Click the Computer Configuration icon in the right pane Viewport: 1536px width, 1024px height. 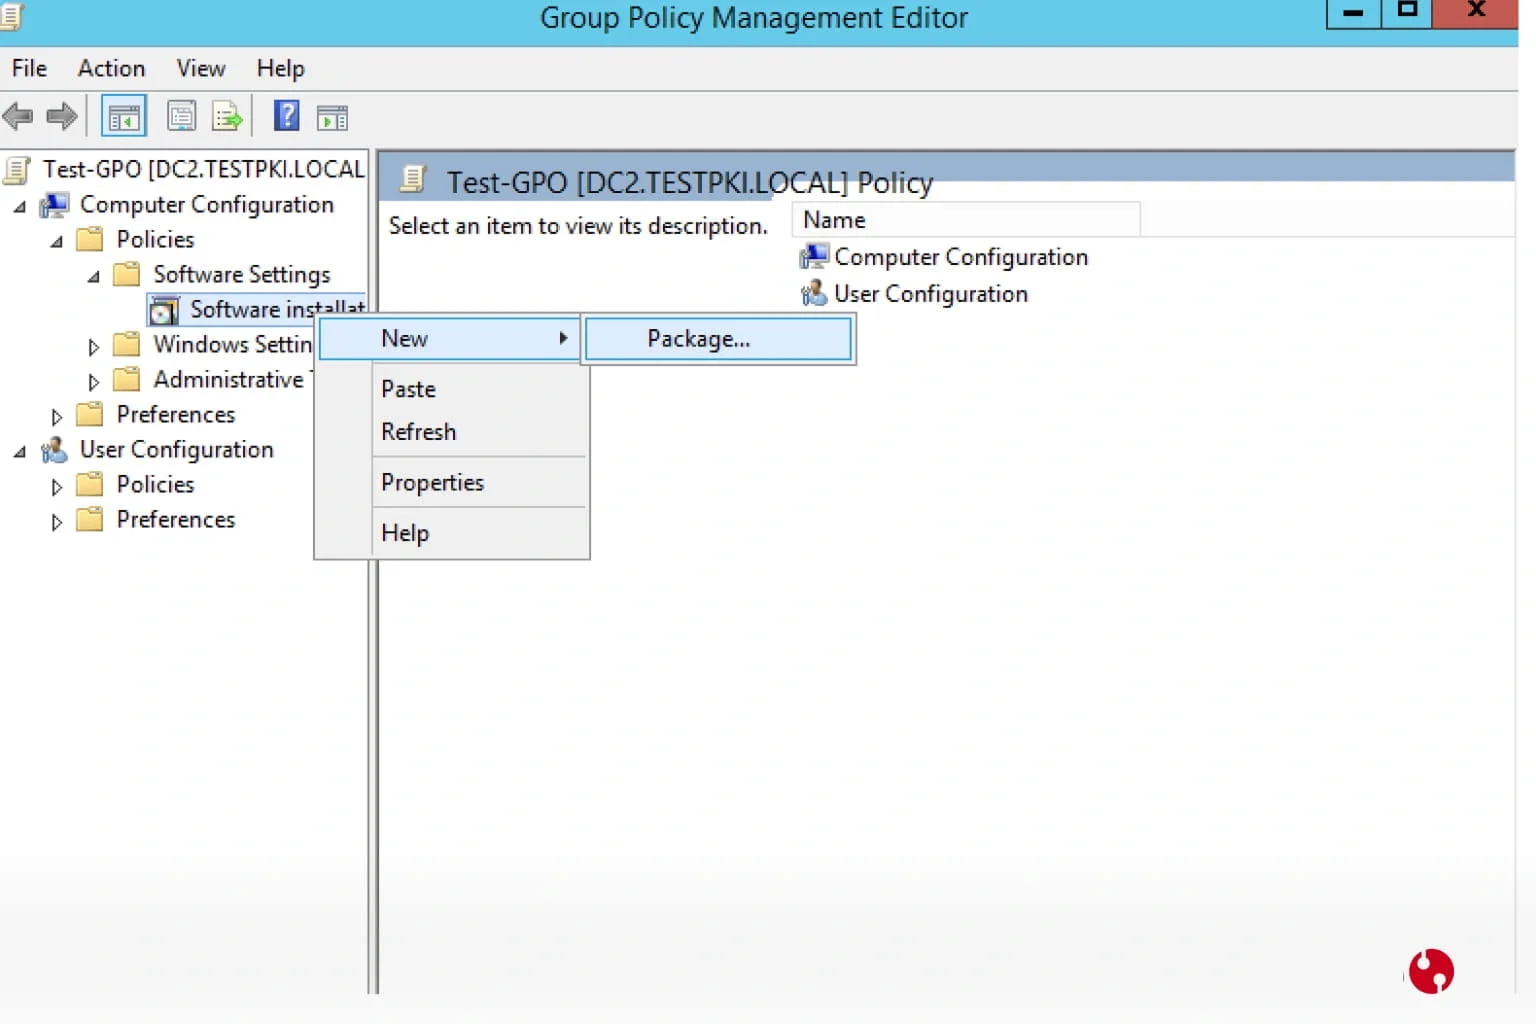click(x=814, y=257)
